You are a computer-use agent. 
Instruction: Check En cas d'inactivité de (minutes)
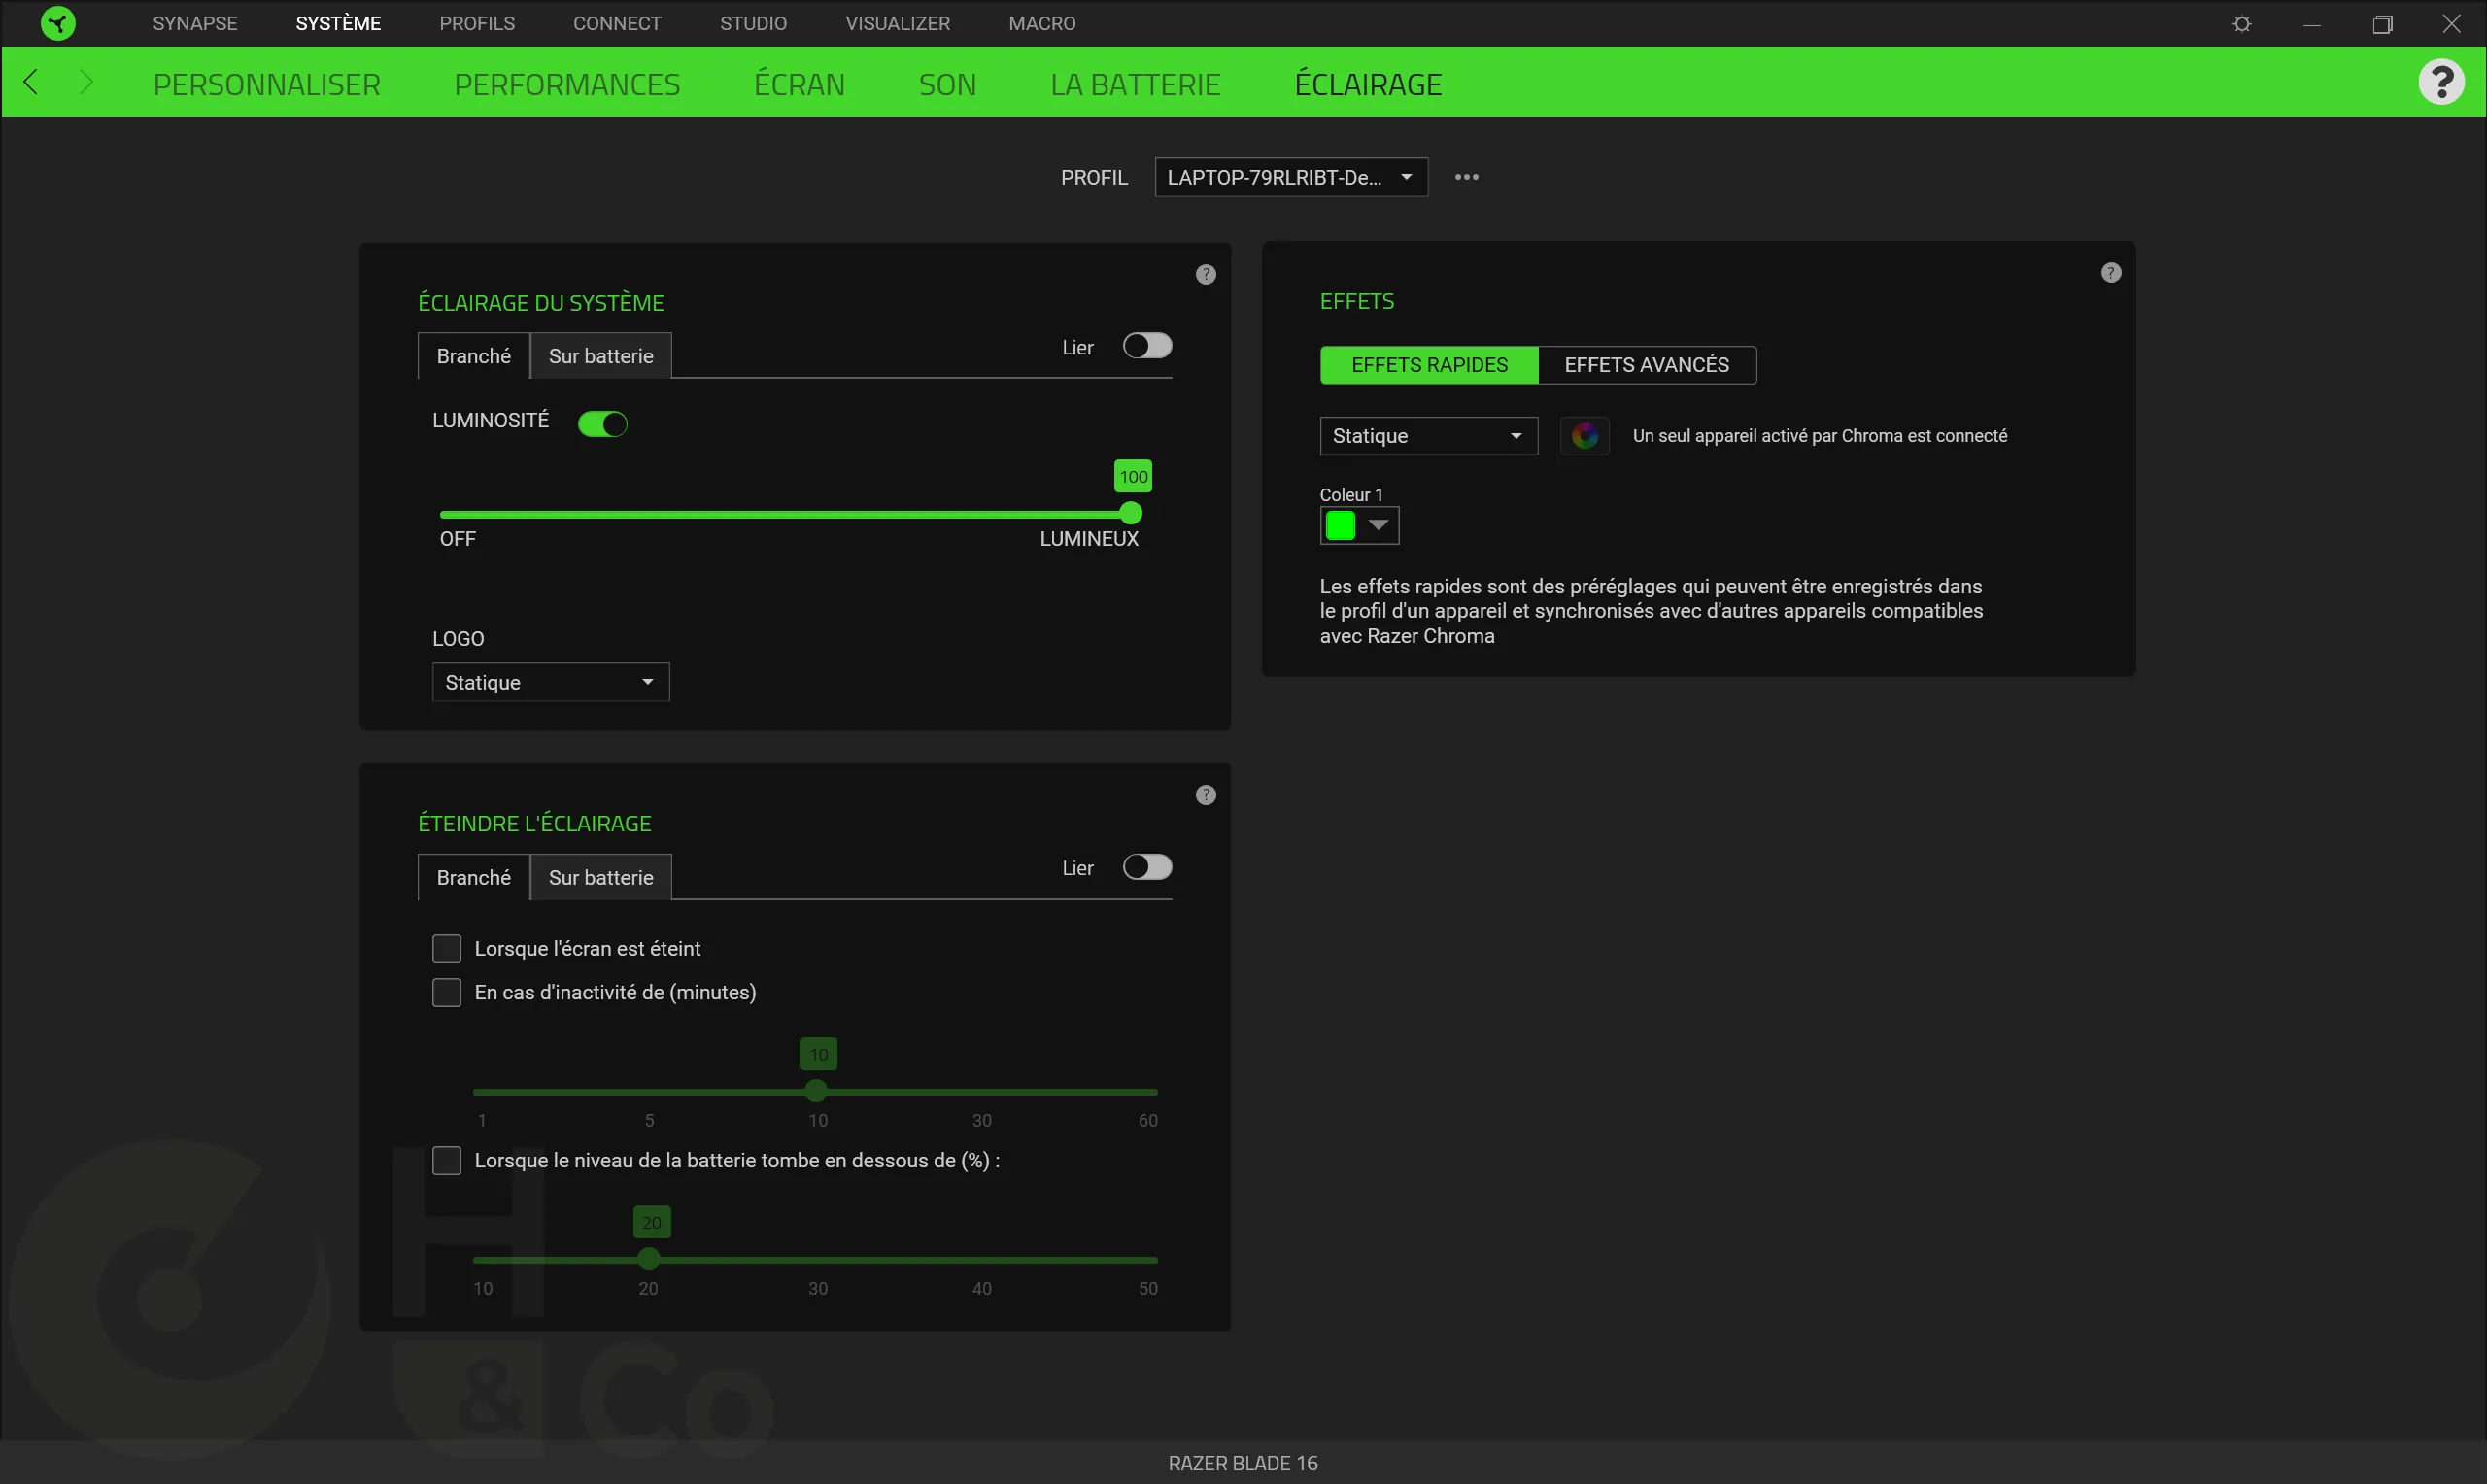click(447, 992)
